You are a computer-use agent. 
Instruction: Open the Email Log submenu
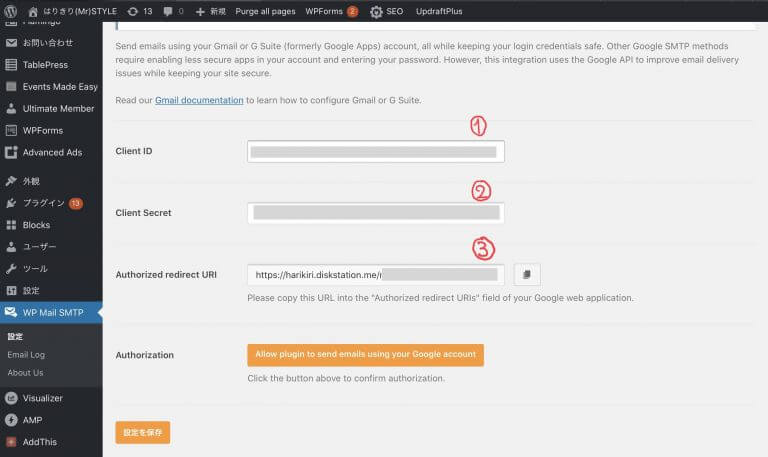[x=26, y=355]
